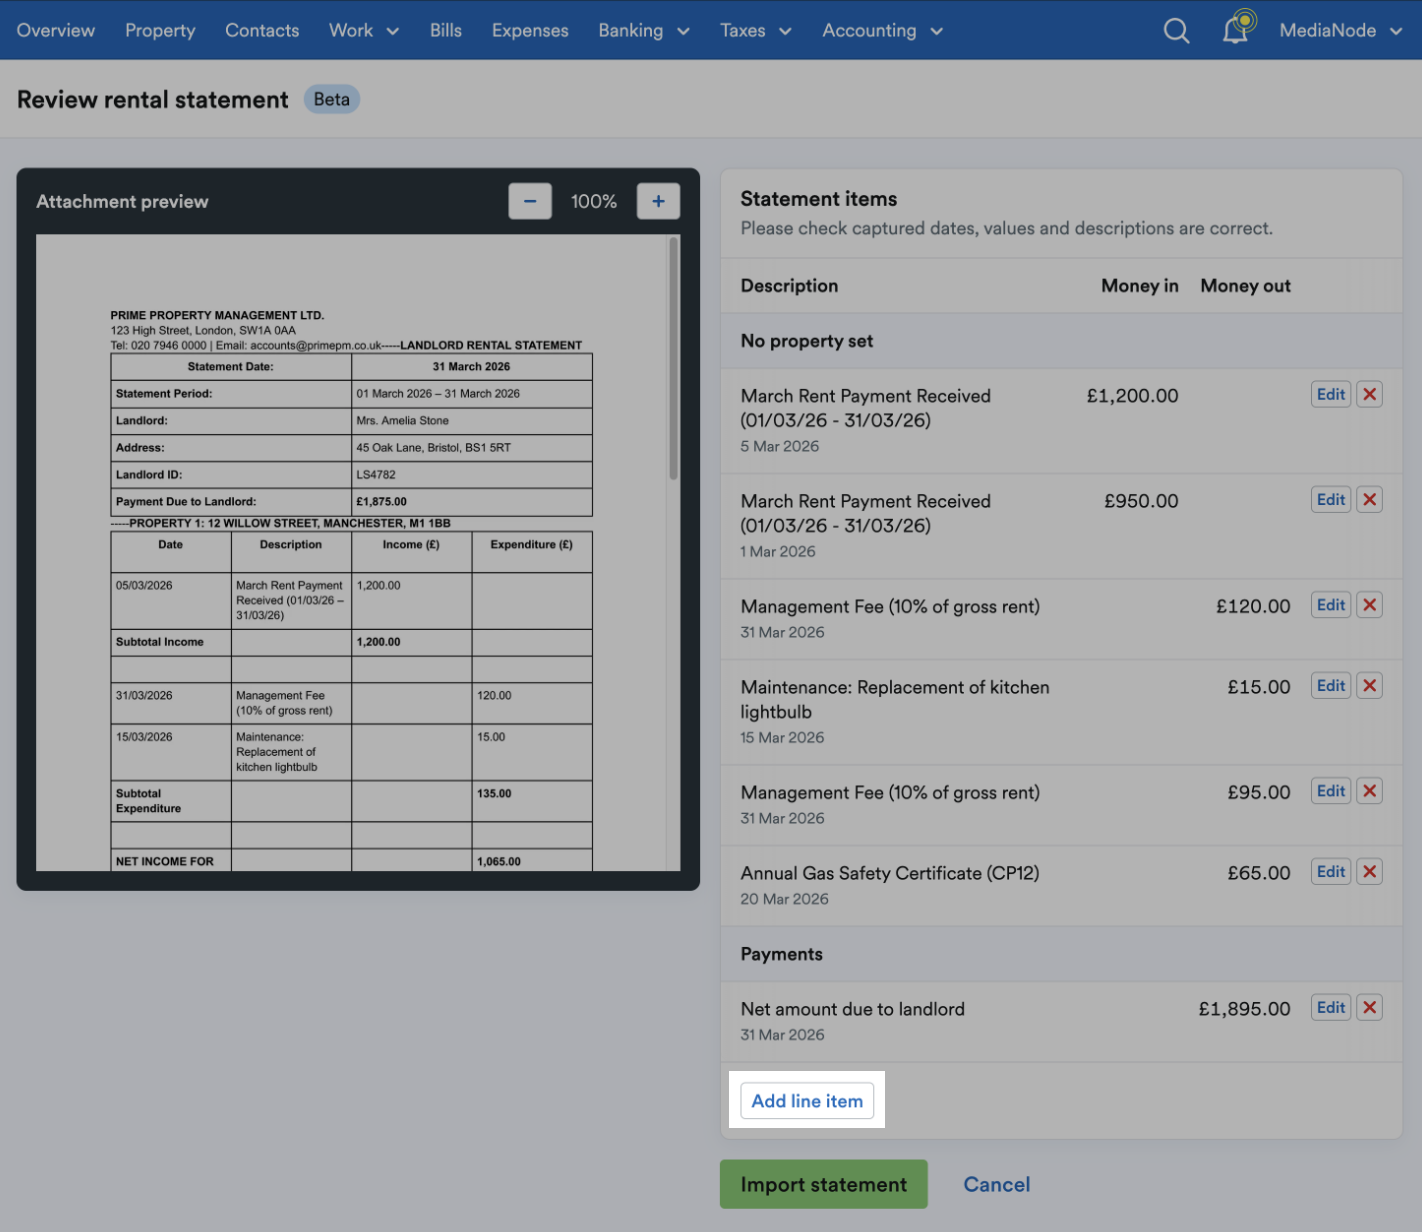The image size is (1422, 1232).
Task: Open the Expenses section
Action: [530, 30]
